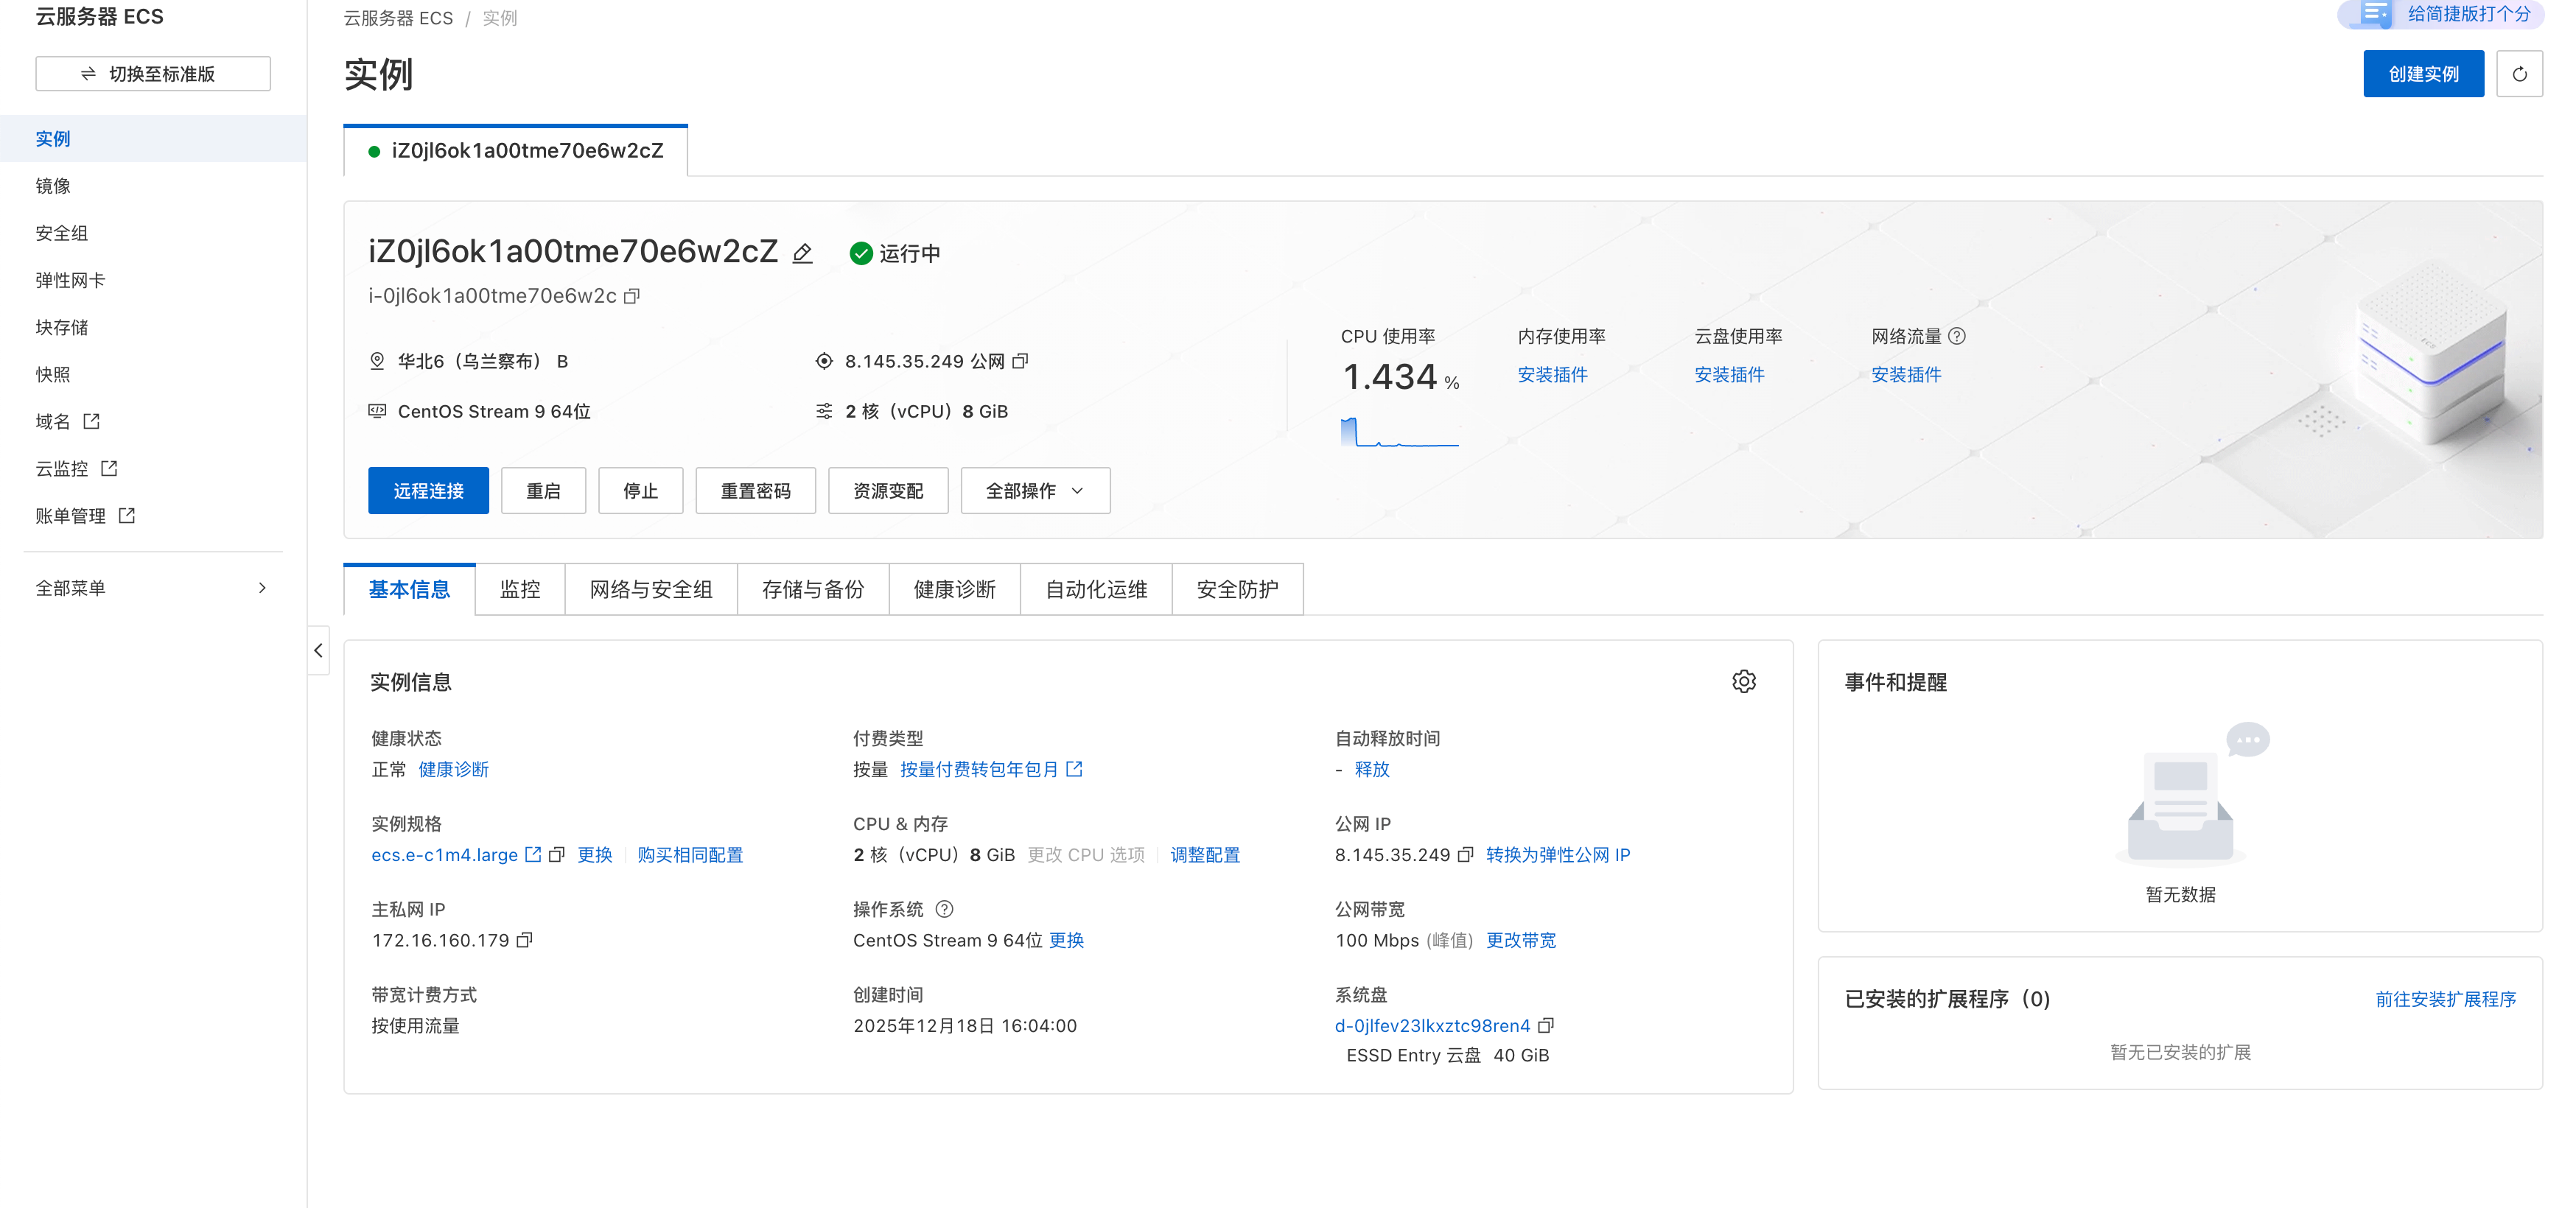Select 安全组 in the left sidebar

62,233
